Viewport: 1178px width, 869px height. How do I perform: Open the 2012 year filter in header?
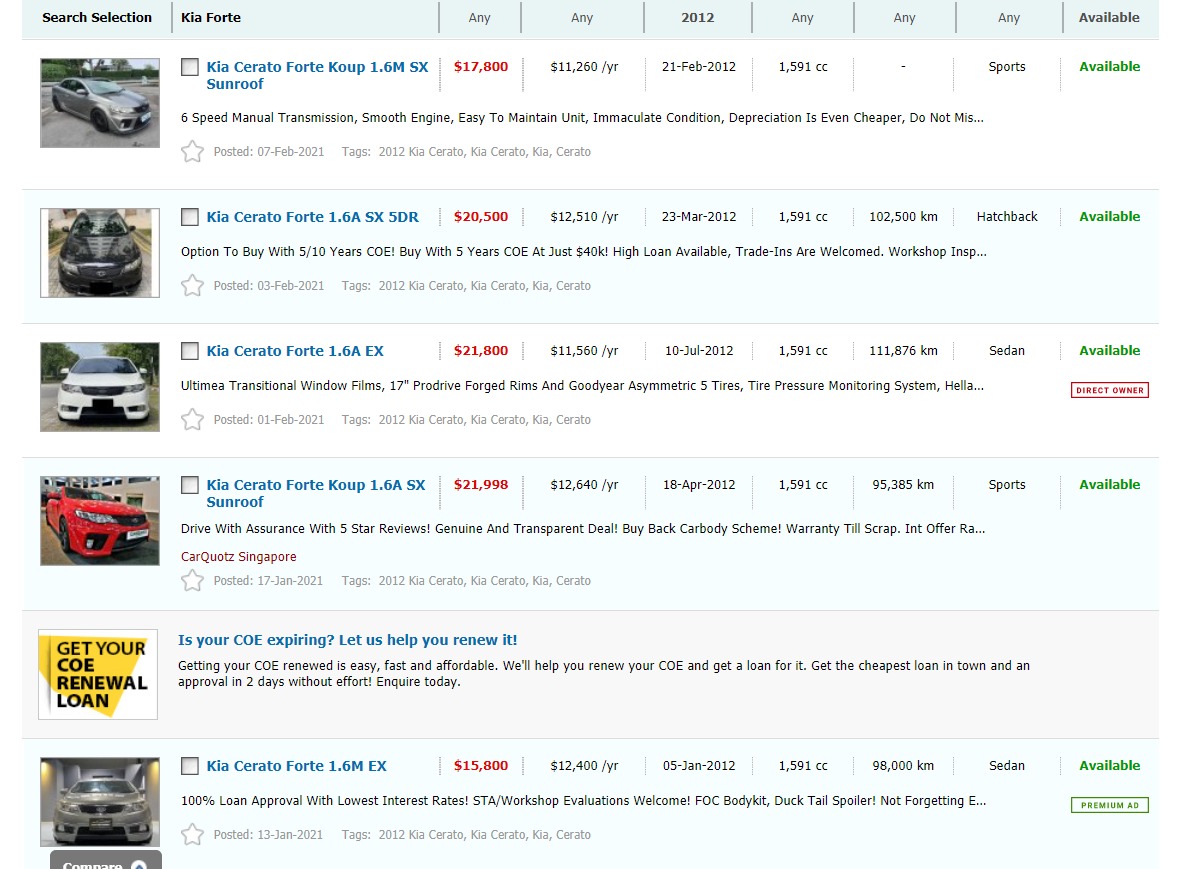click(x=697, y=18)
